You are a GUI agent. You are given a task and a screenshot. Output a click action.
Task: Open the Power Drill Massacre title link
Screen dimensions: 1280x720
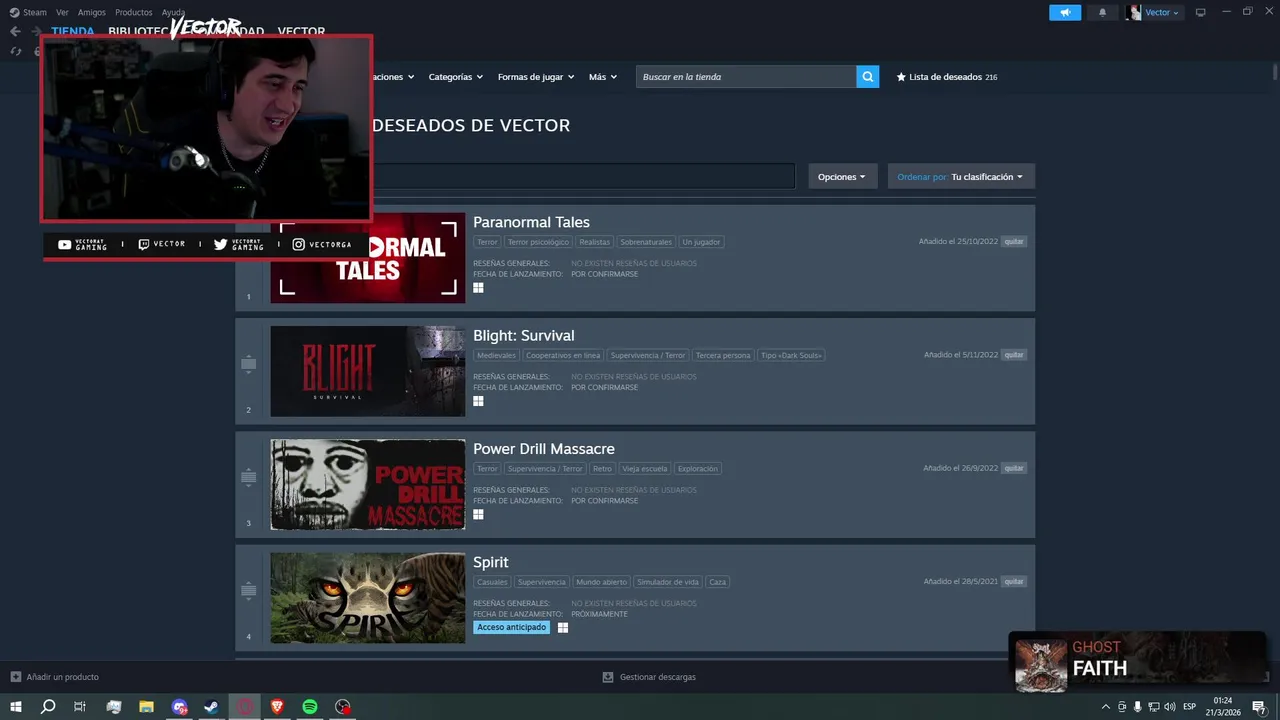pos(544,449)
